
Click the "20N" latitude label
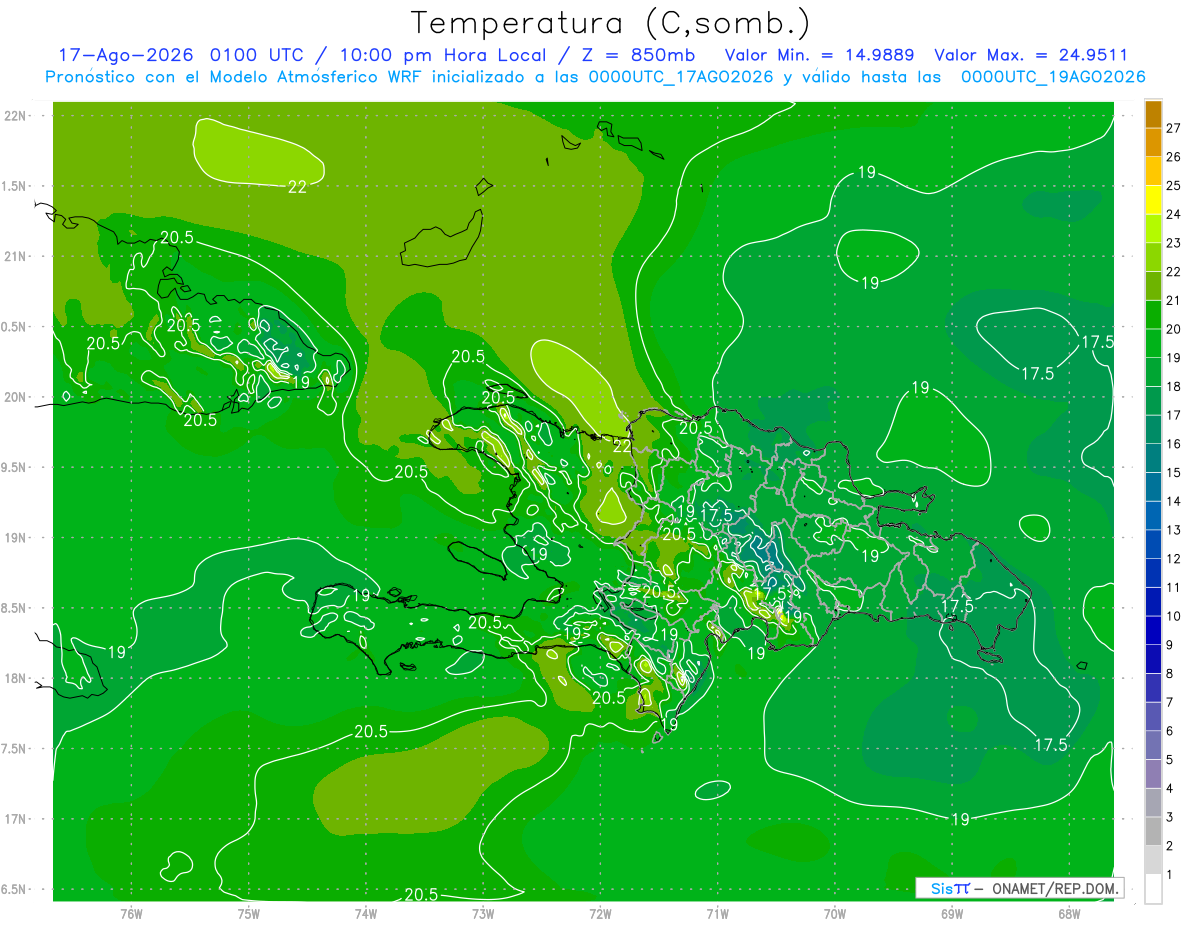tap(14, 397)
